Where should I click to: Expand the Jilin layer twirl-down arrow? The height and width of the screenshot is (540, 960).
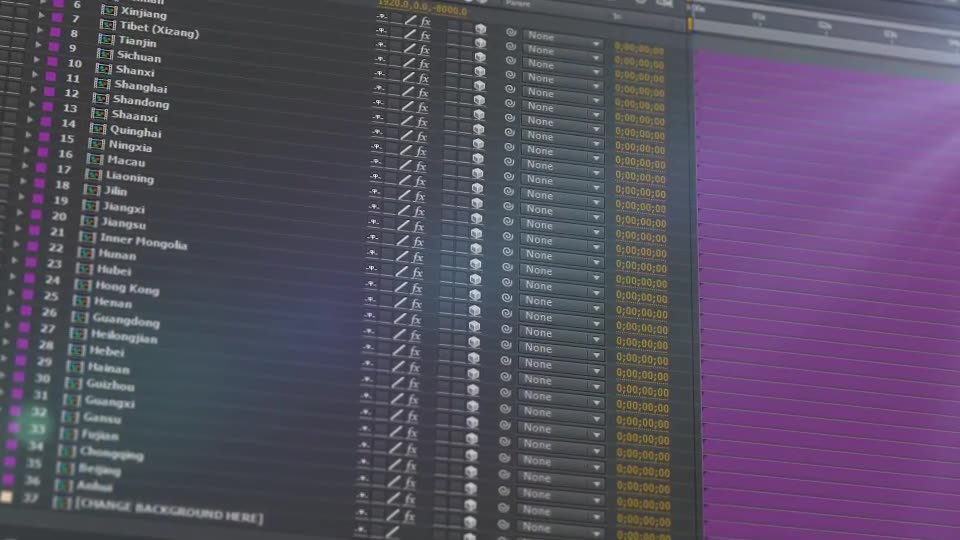point(24,181)
